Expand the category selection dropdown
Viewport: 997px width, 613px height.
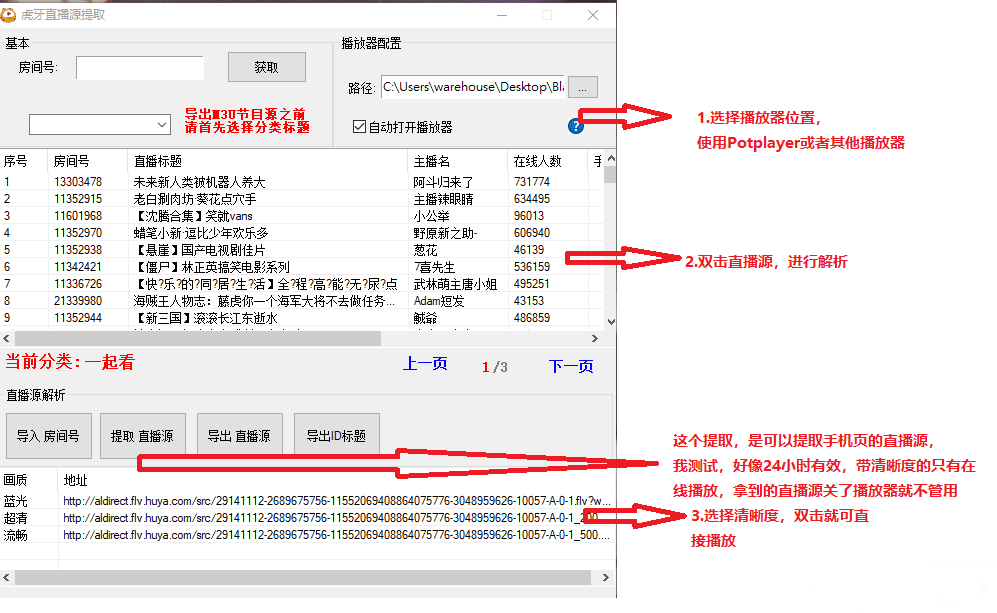[163, 124]
